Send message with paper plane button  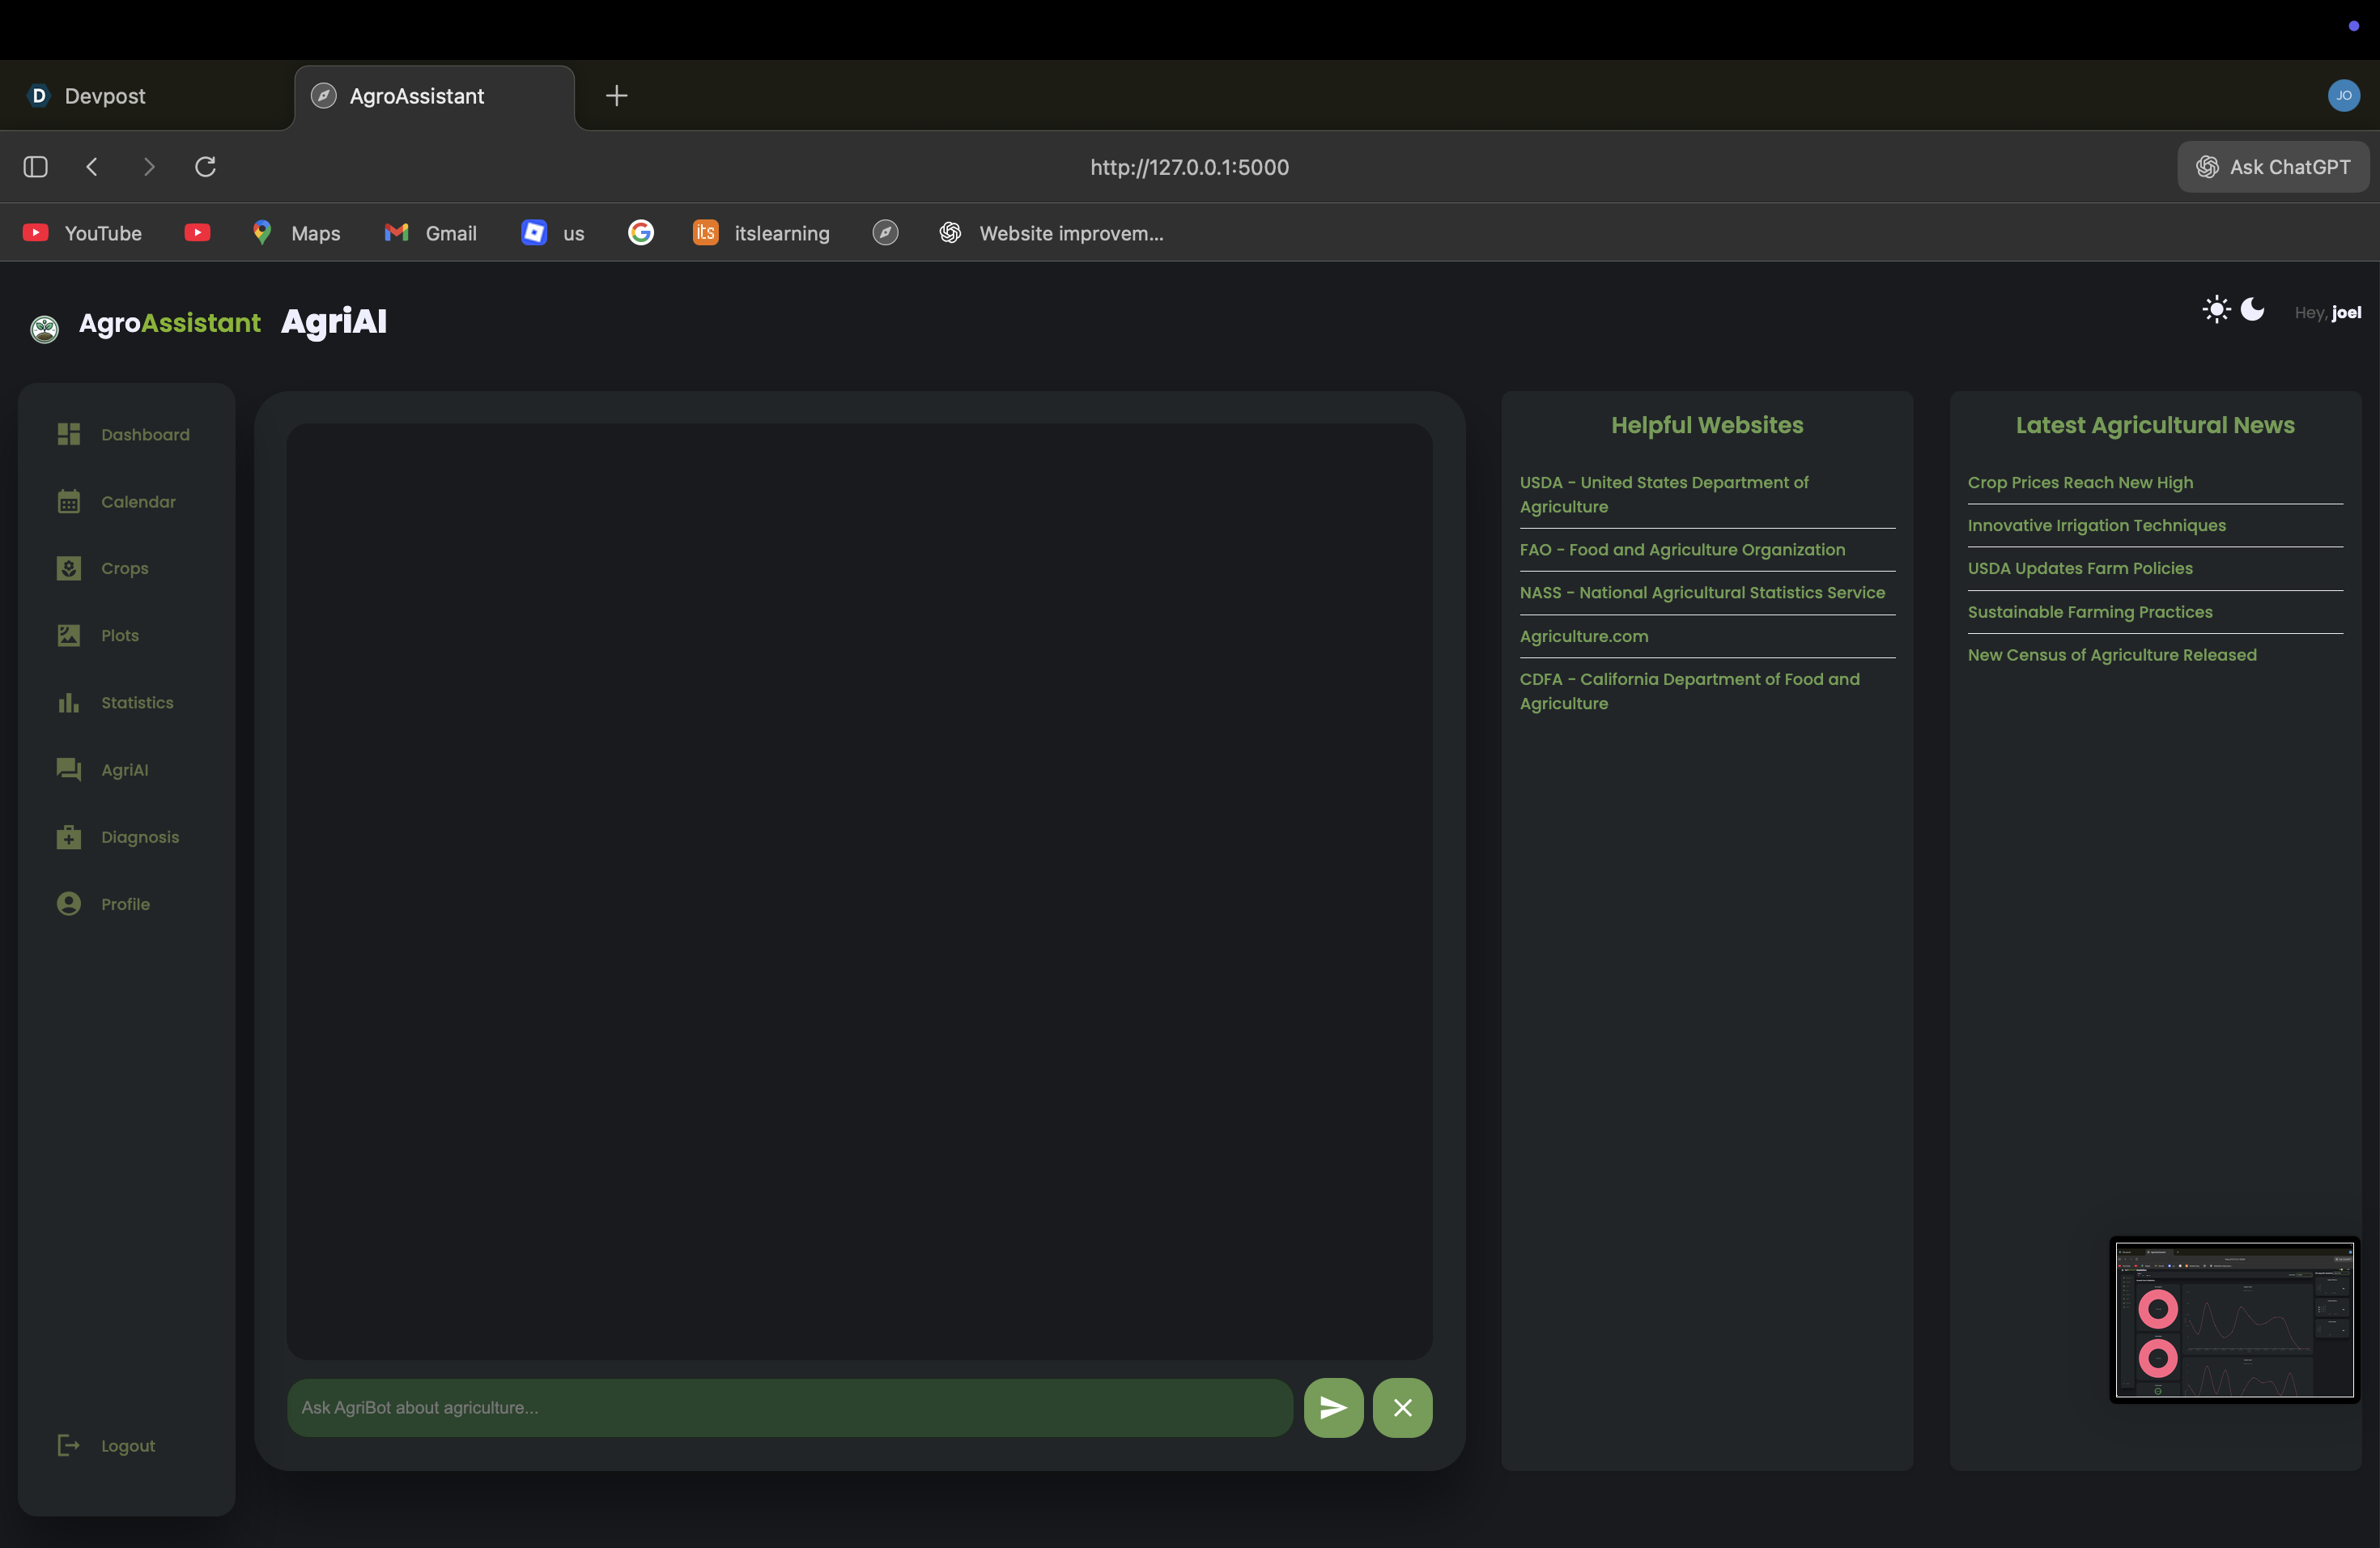point(1333,1407)
